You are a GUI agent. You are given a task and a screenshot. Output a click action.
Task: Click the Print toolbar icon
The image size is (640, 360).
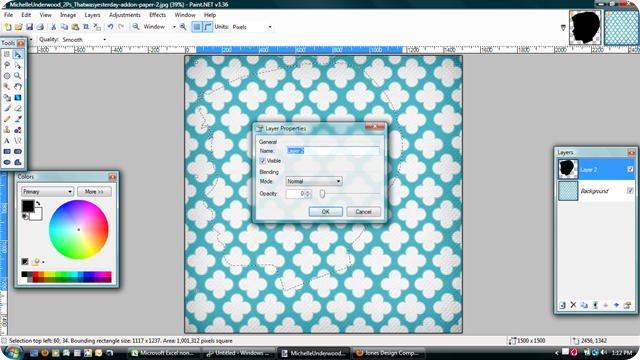pos(40,27)
